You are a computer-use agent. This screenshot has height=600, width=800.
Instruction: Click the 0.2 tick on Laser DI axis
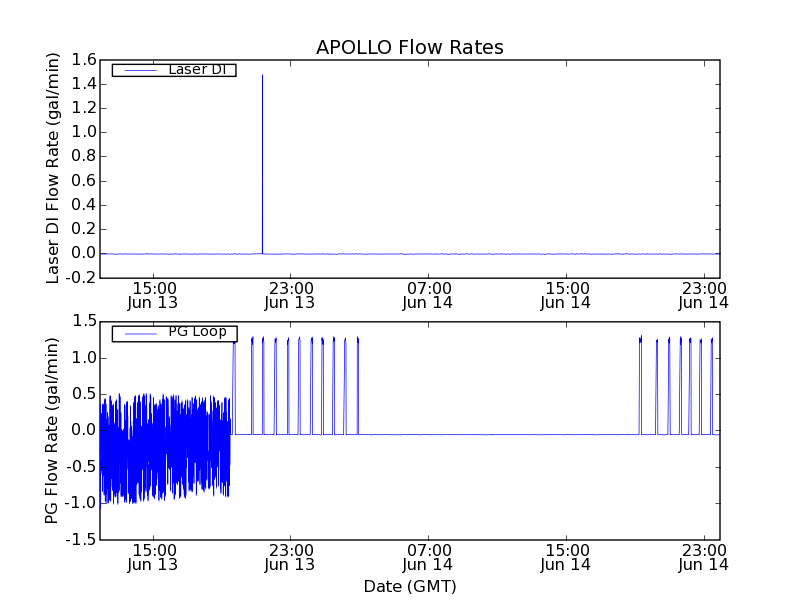point(84,229)
